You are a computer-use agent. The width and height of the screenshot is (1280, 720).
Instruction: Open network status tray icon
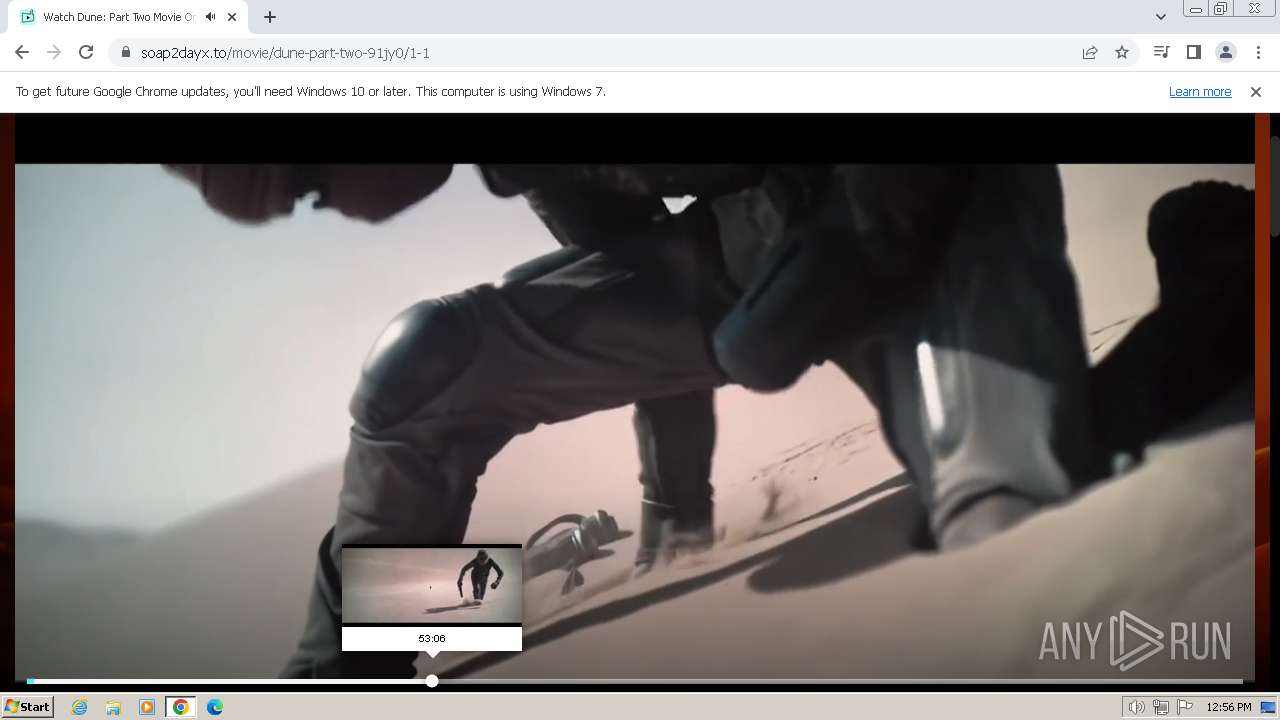click(1161, 707)
